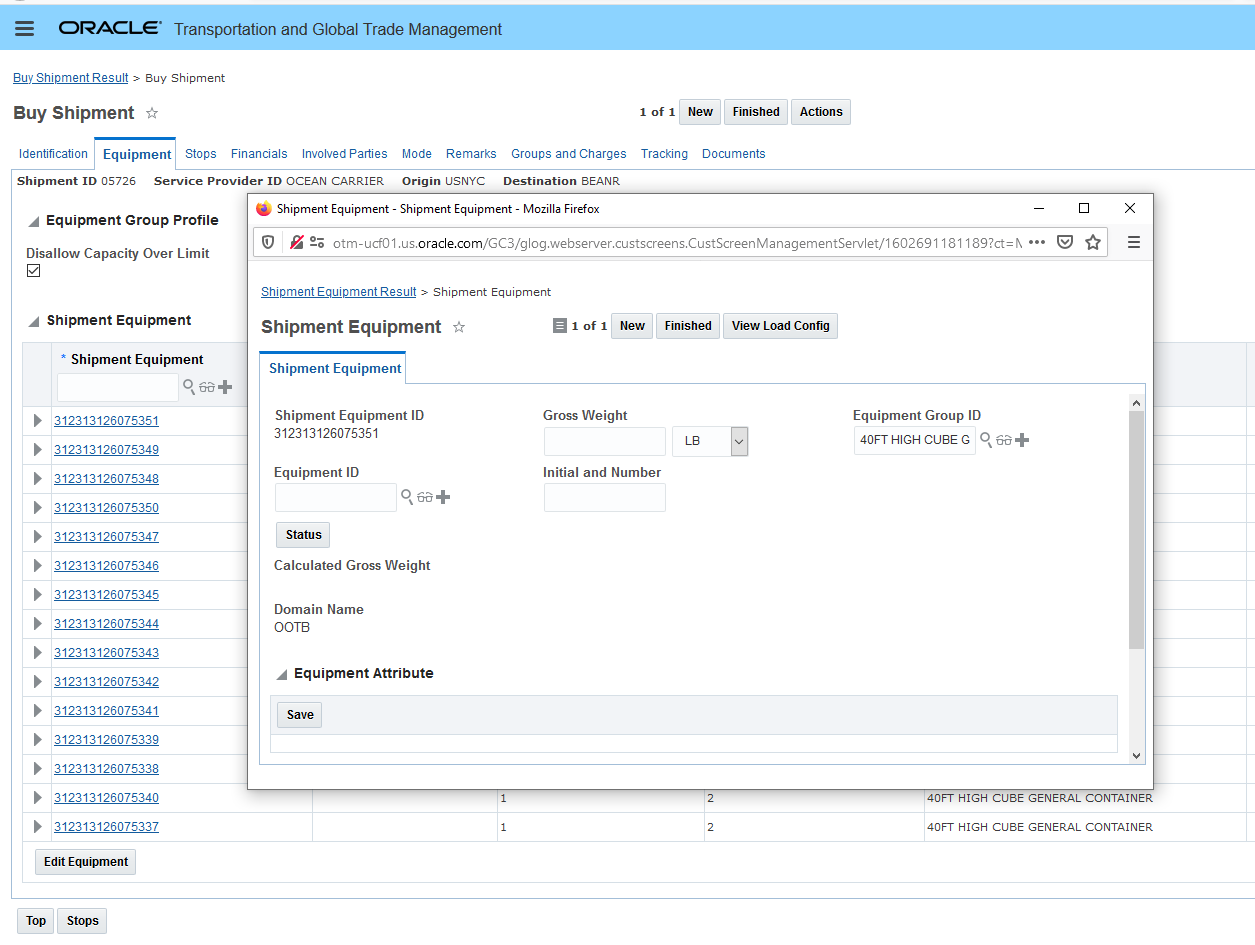Mark Buy Shipment as favorite star
The width and height of the screenshot is (1255, 945).
(152, 113)
